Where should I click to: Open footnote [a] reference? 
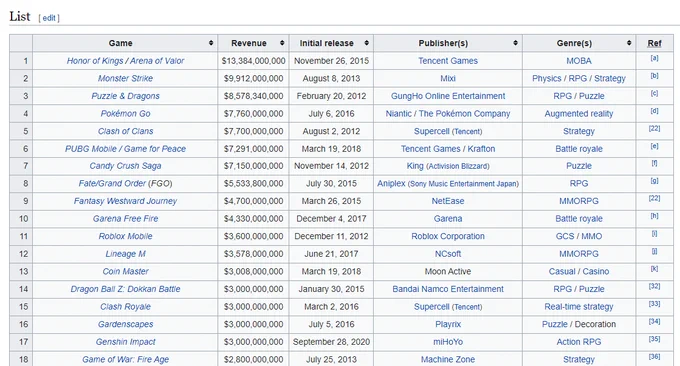pyautogui.click(x=654, y=58)
